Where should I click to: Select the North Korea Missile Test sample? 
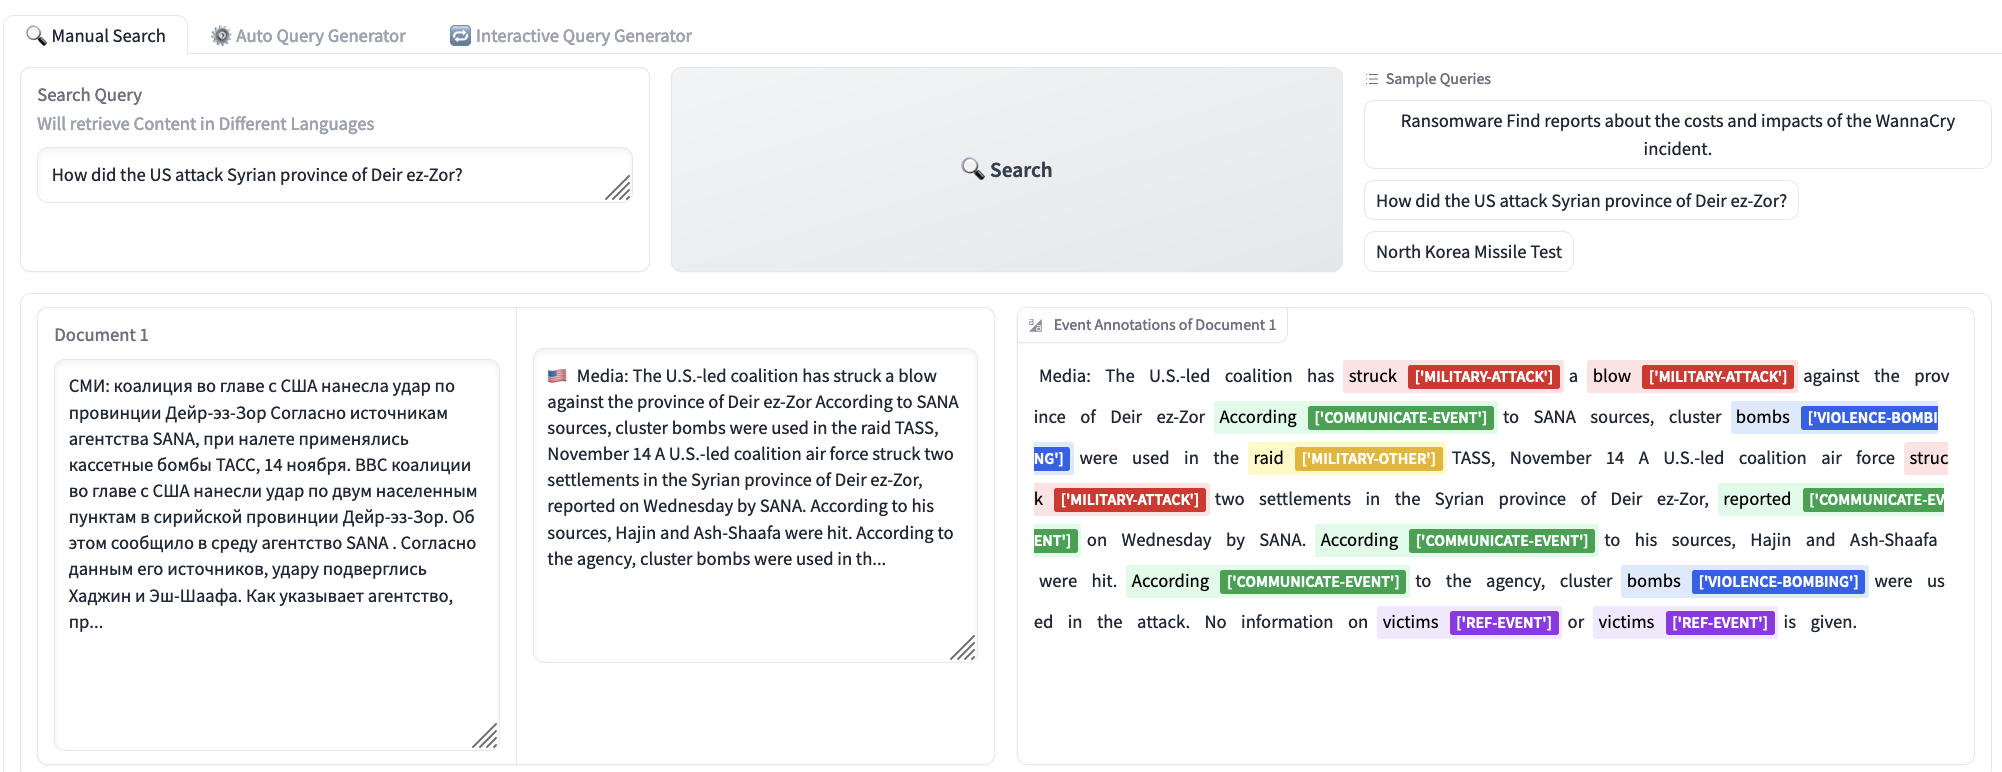(1468, 252)
